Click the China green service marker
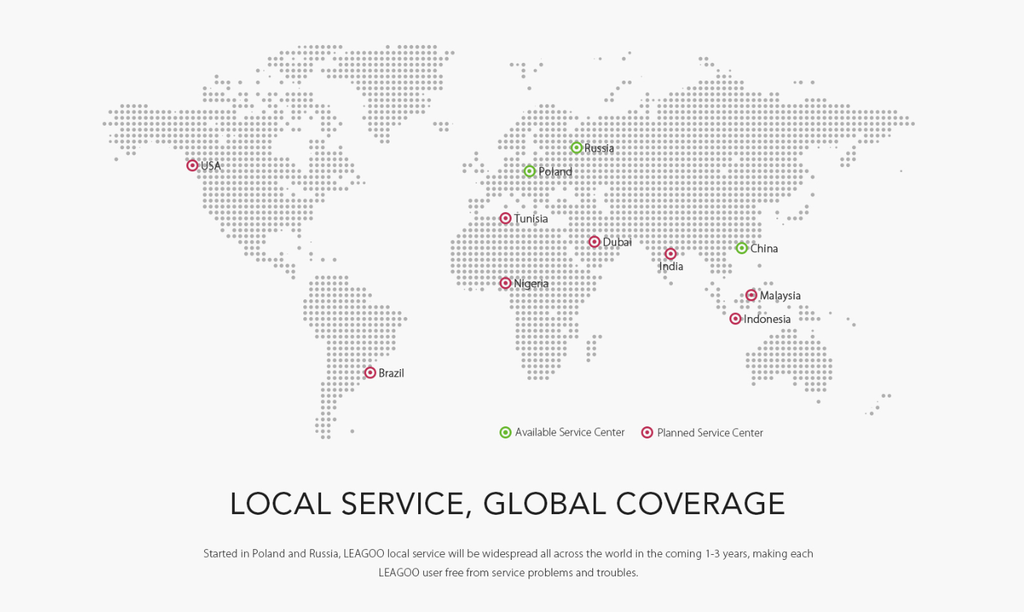 click(x=741, y=248)
